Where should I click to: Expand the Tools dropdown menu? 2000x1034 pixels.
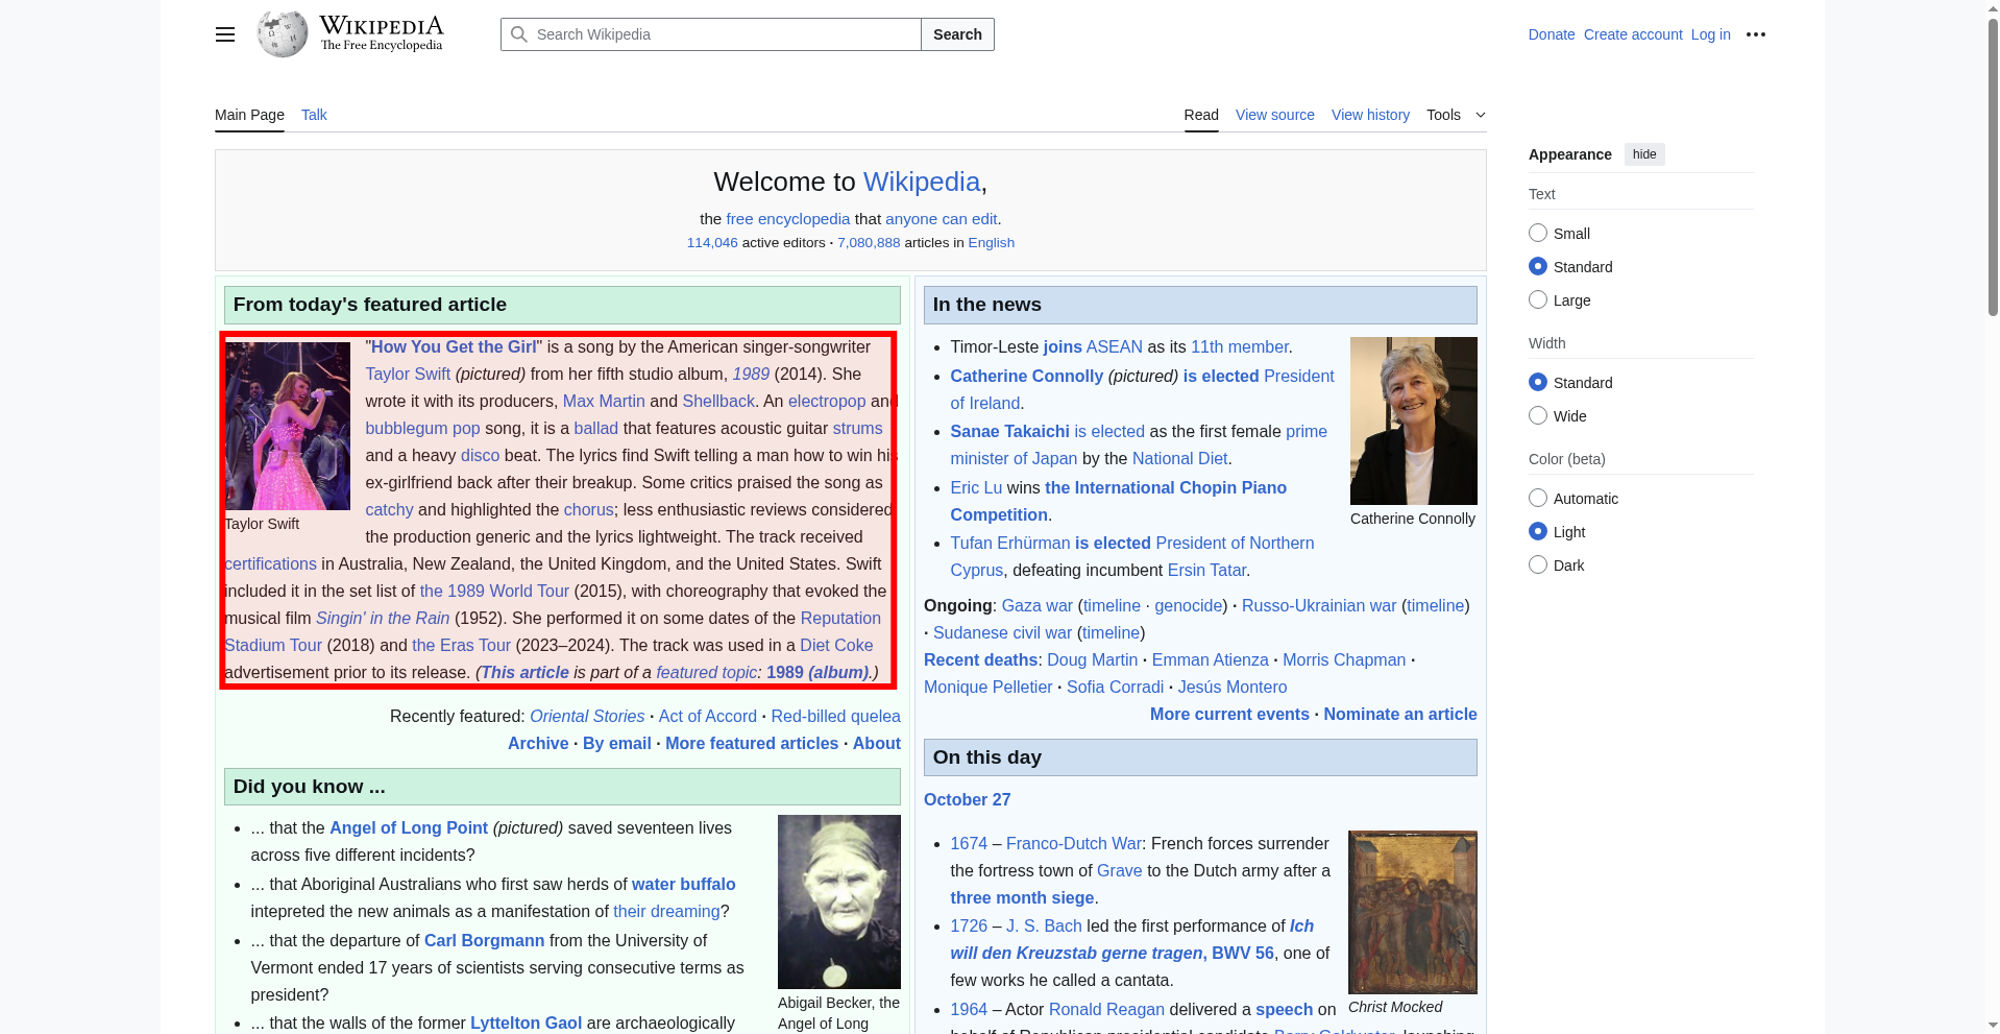(x=1455, y=115)
